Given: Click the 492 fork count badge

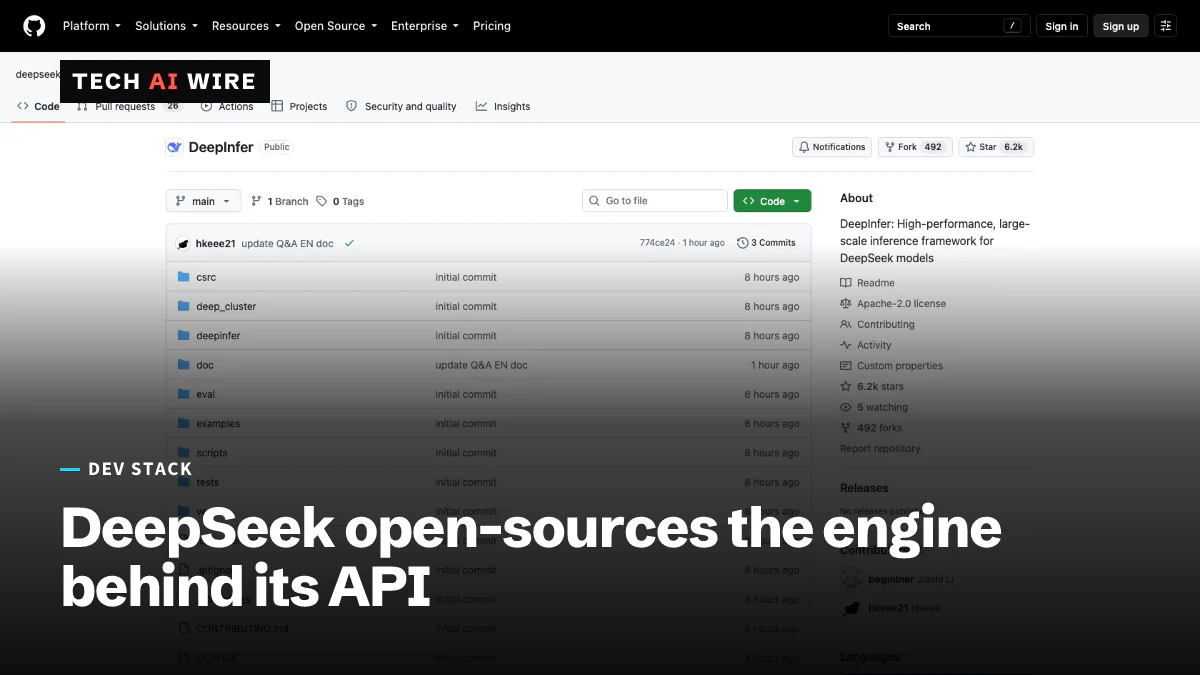Looking at the screenshot, I should pyautogui.click(x=933, y=147).
